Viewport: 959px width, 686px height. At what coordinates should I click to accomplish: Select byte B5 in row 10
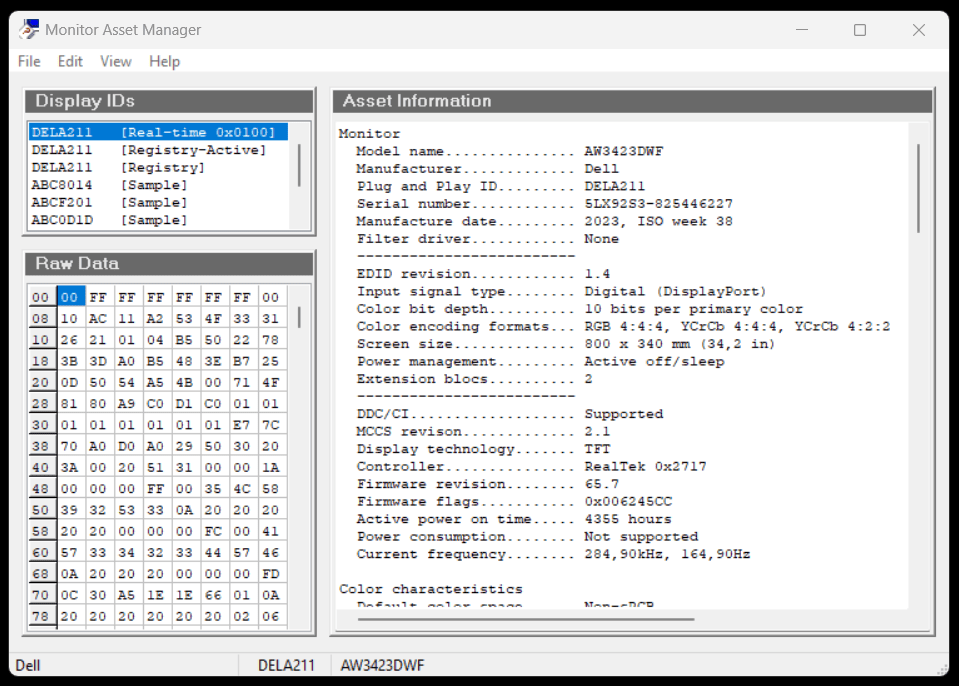(184, 340)
